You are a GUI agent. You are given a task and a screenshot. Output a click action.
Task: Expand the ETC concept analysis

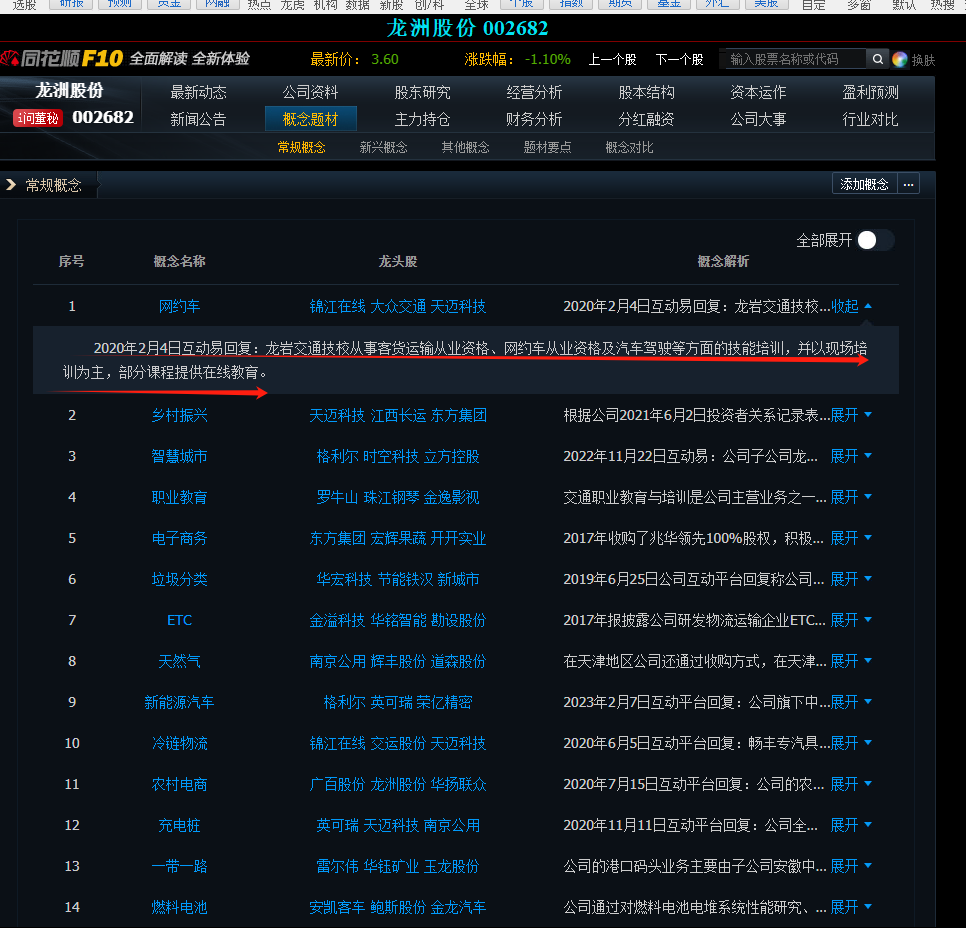[851, 620]
